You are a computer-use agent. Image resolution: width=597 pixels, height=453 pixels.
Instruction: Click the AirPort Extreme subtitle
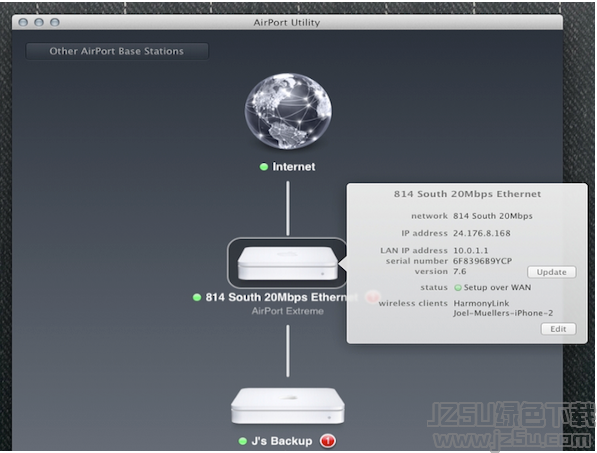[x=287, y=311]
